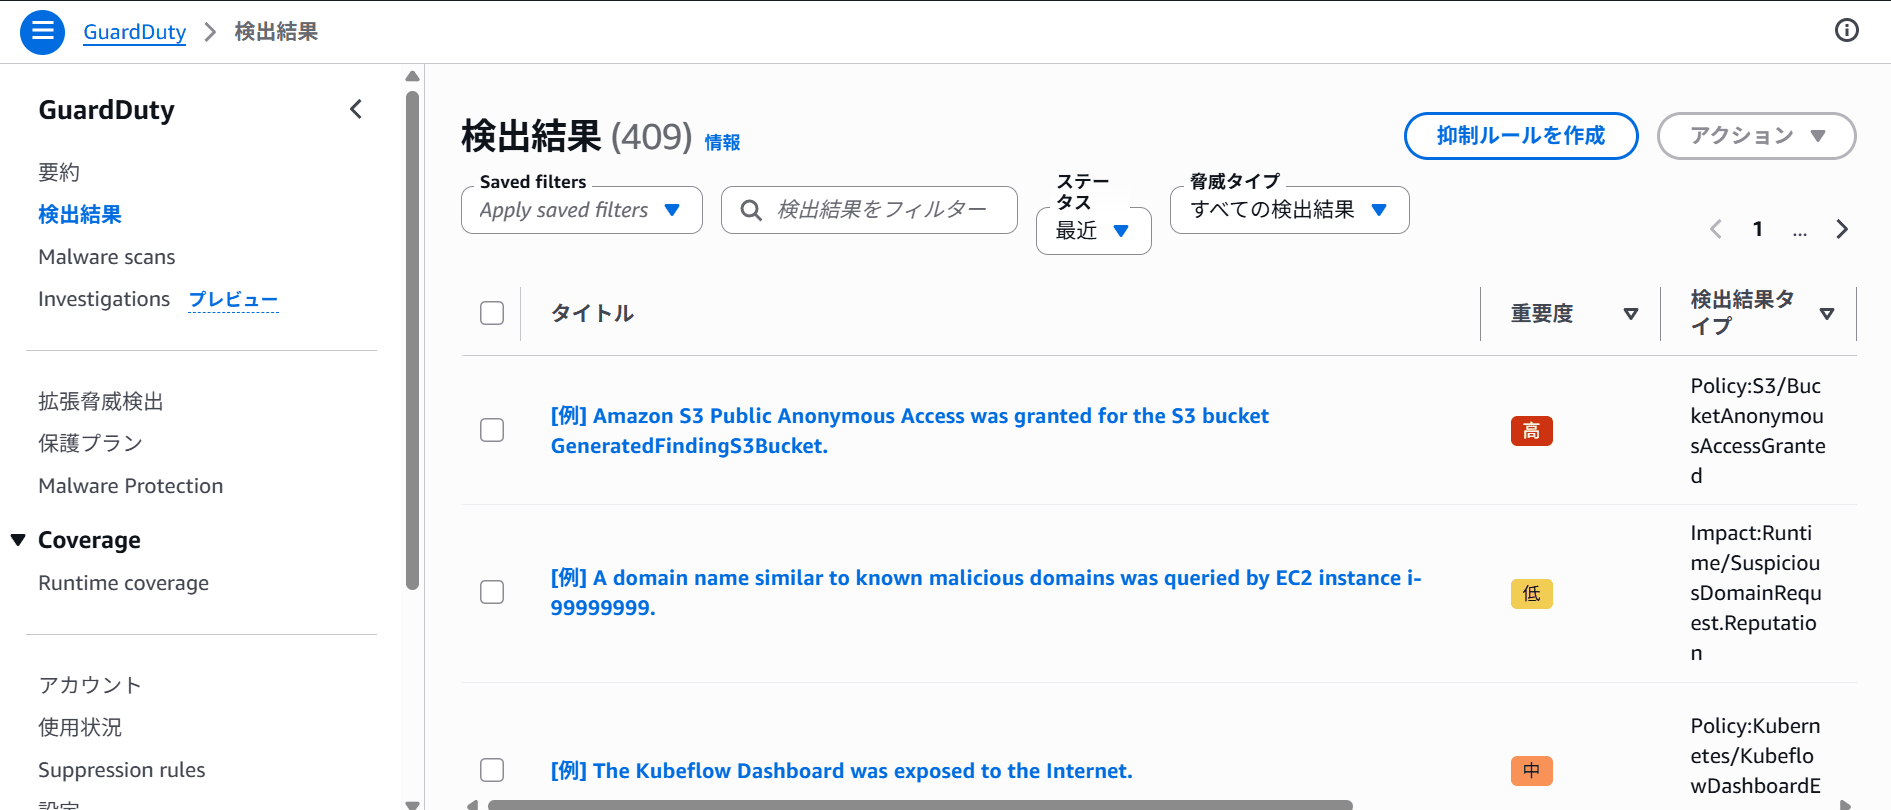Click the pagination ellipsis

pos(1800,231)
